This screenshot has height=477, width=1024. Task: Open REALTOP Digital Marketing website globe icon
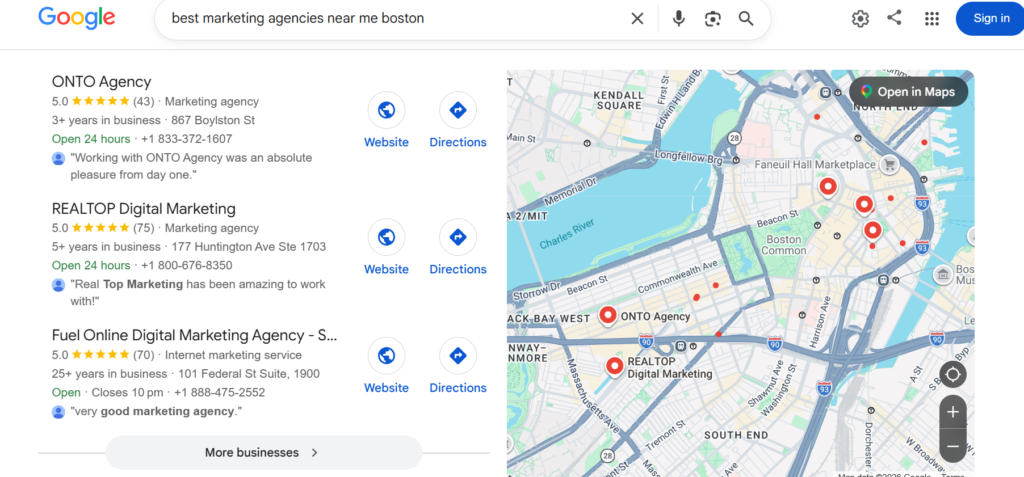[x=386, y=237]
